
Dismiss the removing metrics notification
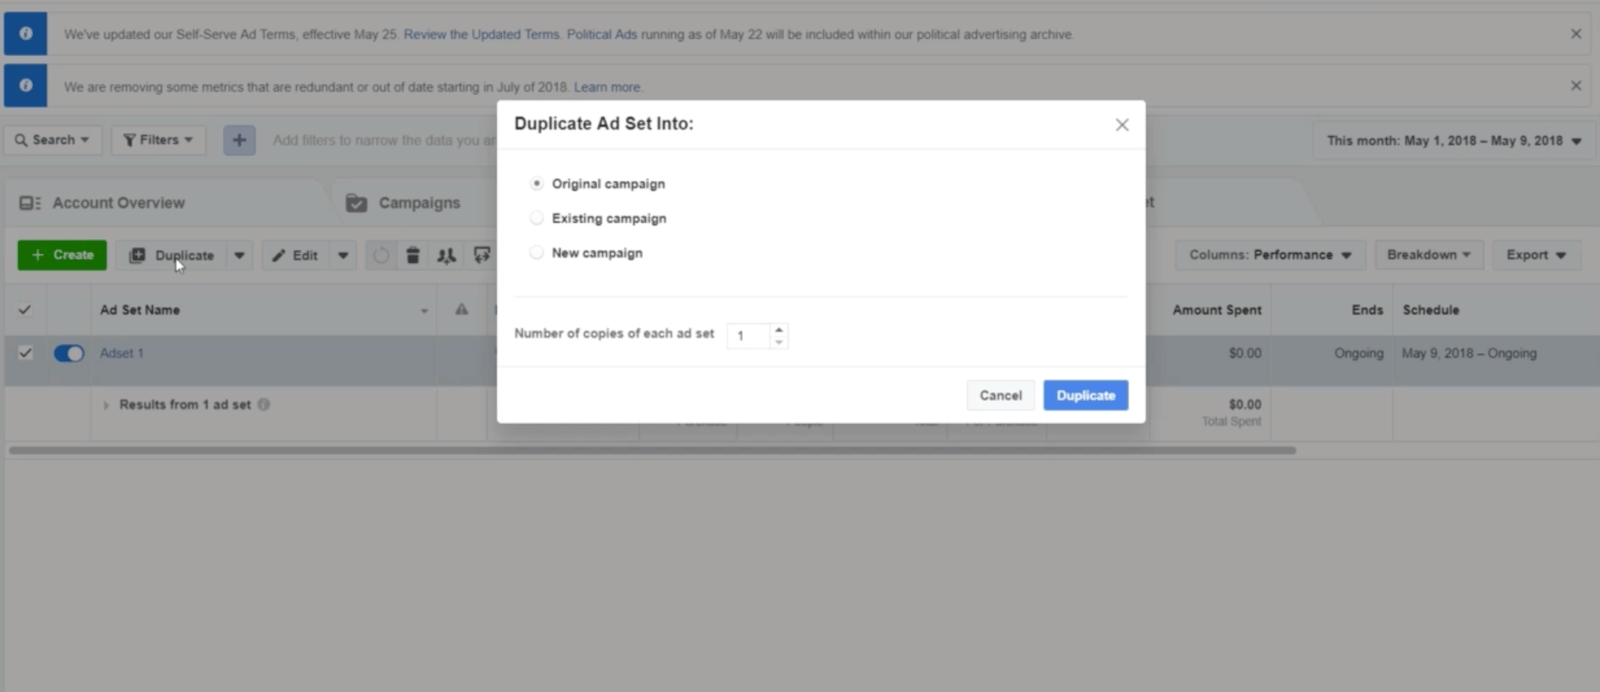pyautogui.click(x=1576, y=86)
